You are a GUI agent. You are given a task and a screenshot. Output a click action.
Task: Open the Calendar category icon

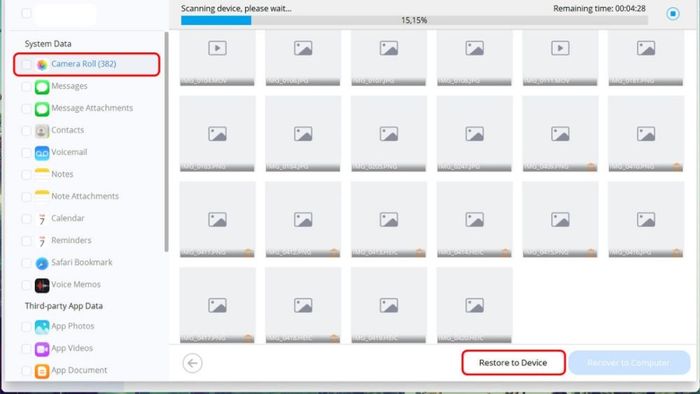(42, 219)
